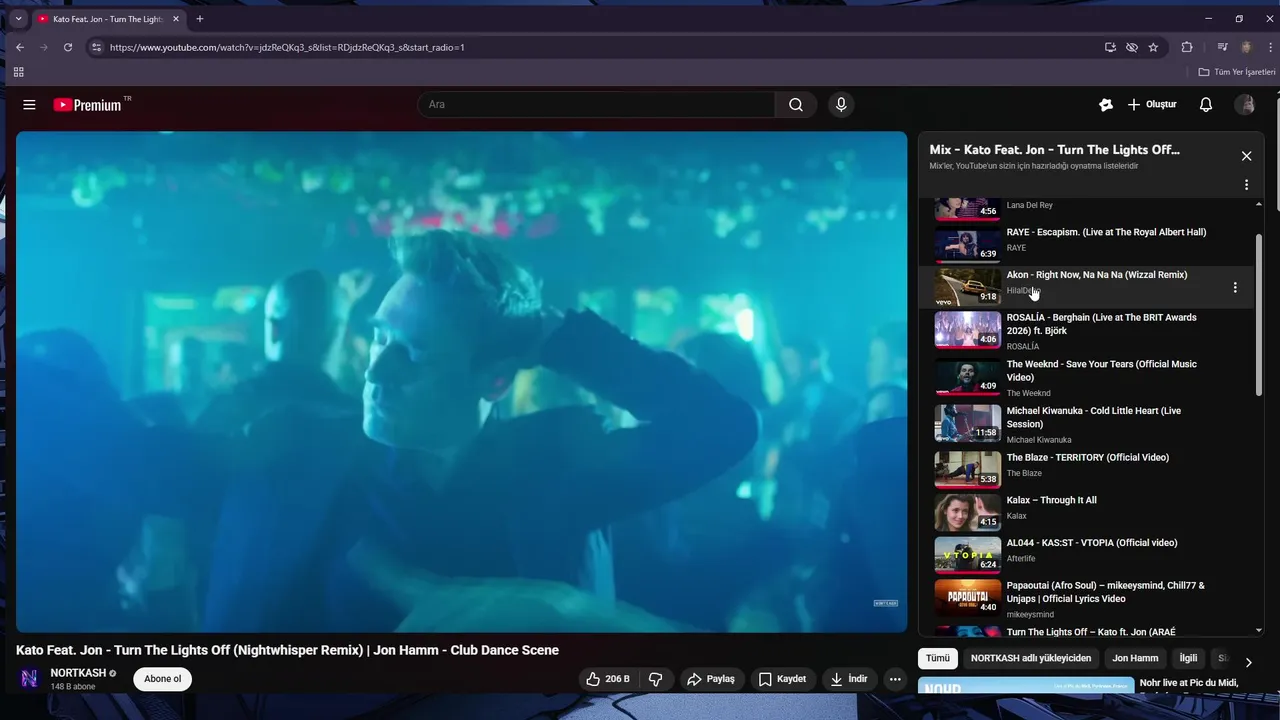Like the video with 206 B

(x=607, y=679)
